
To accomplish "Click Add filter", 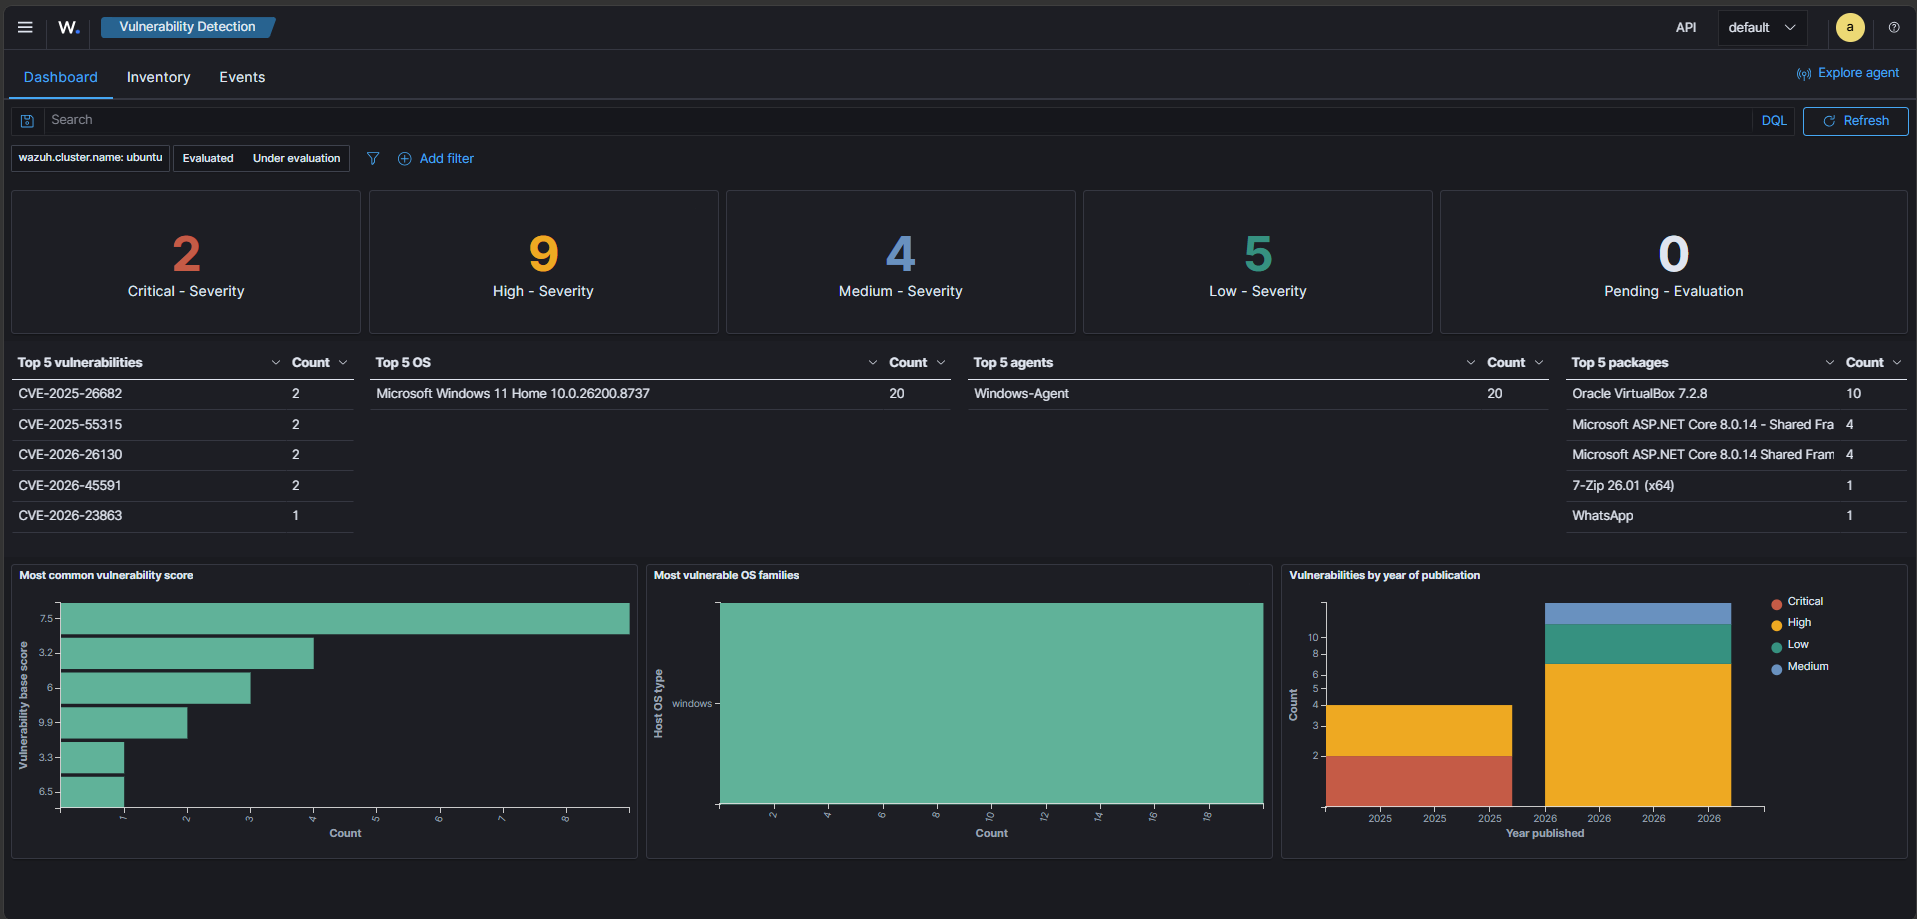I will pos(436,158).
